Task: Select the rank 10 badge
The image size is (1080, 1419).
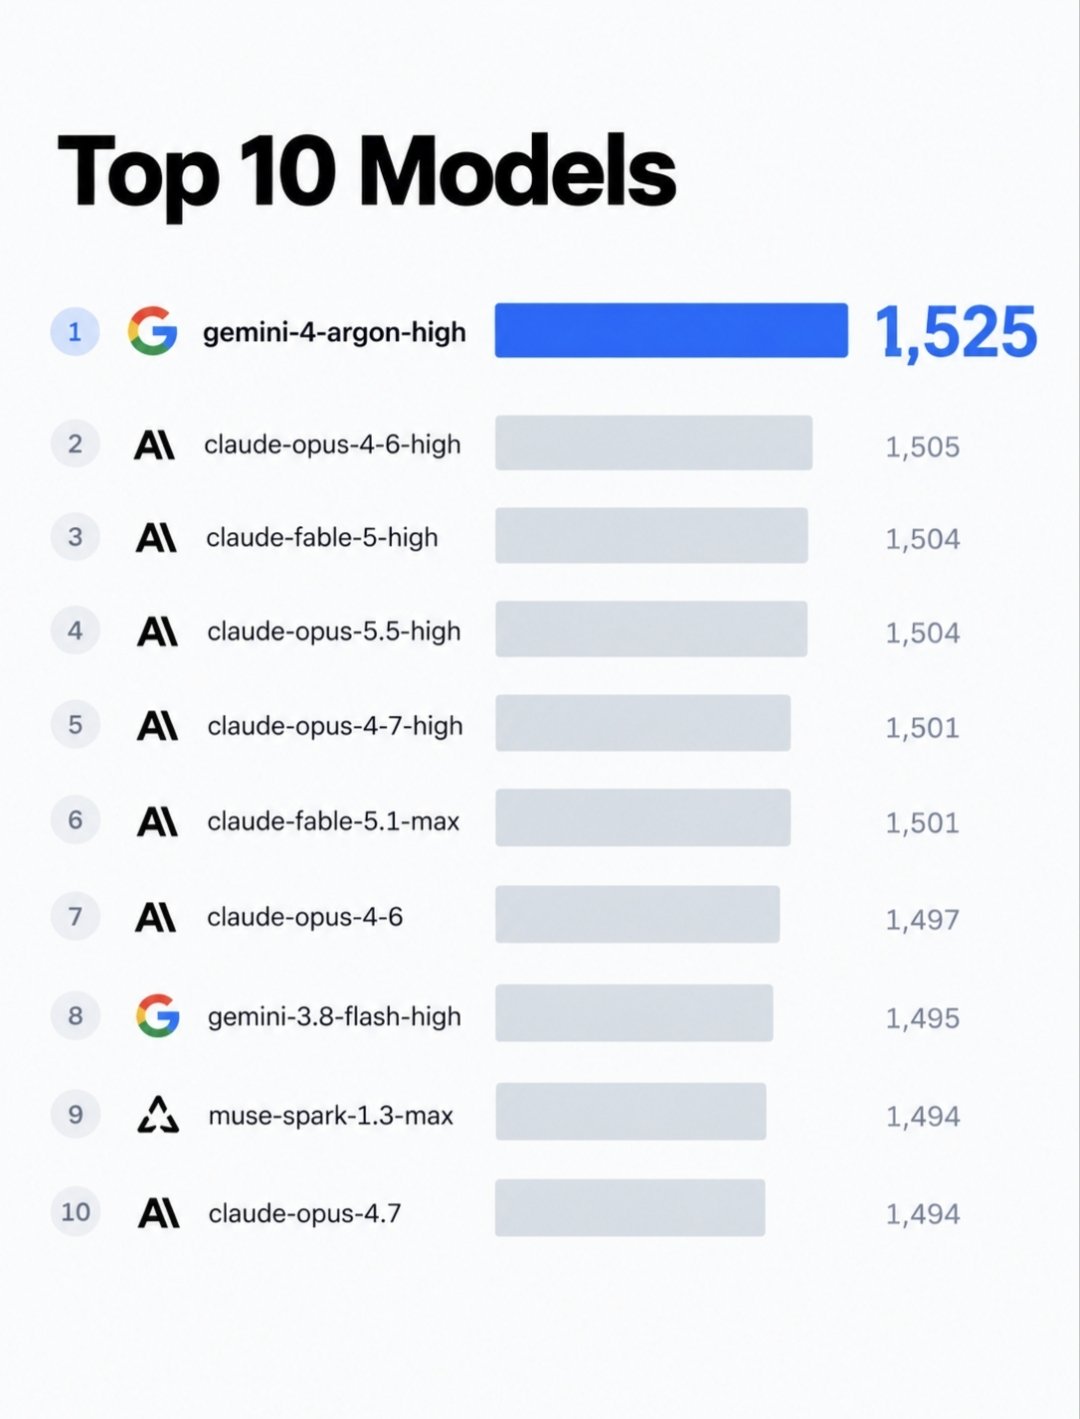Action: tap(76, 1212)
